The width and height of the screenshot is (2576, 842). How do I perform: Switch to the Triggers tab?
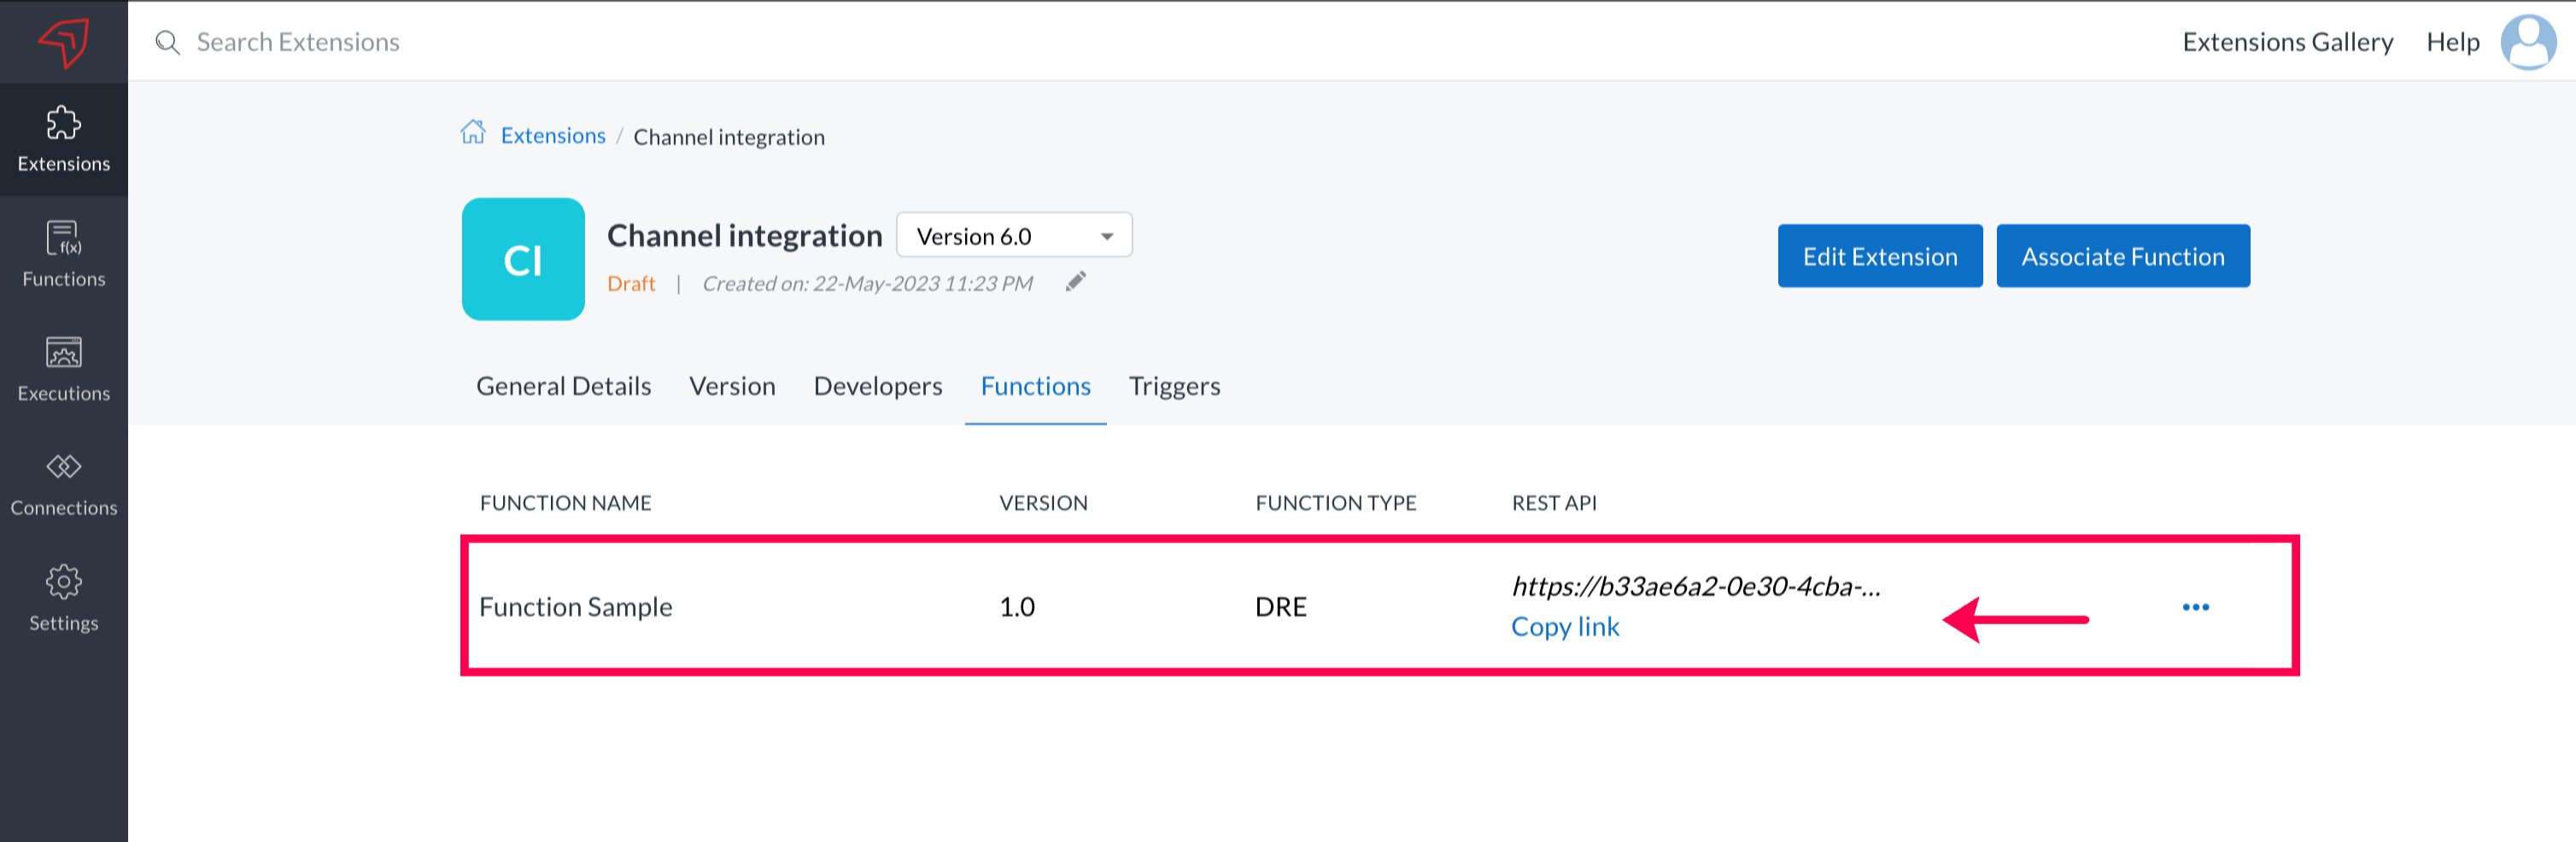pyautogui.click(x=1174, y=386)
